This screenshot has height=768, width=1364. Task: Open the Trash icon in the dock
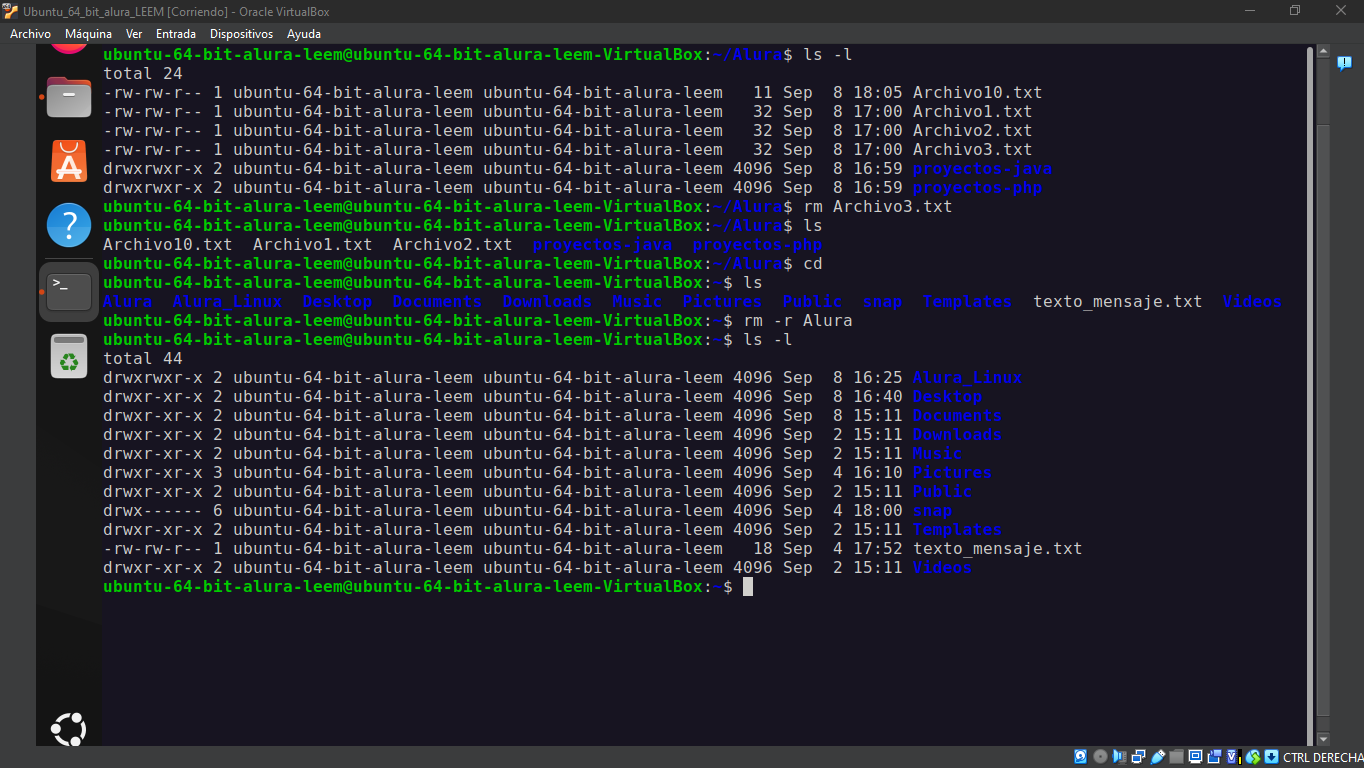point(69,356)
